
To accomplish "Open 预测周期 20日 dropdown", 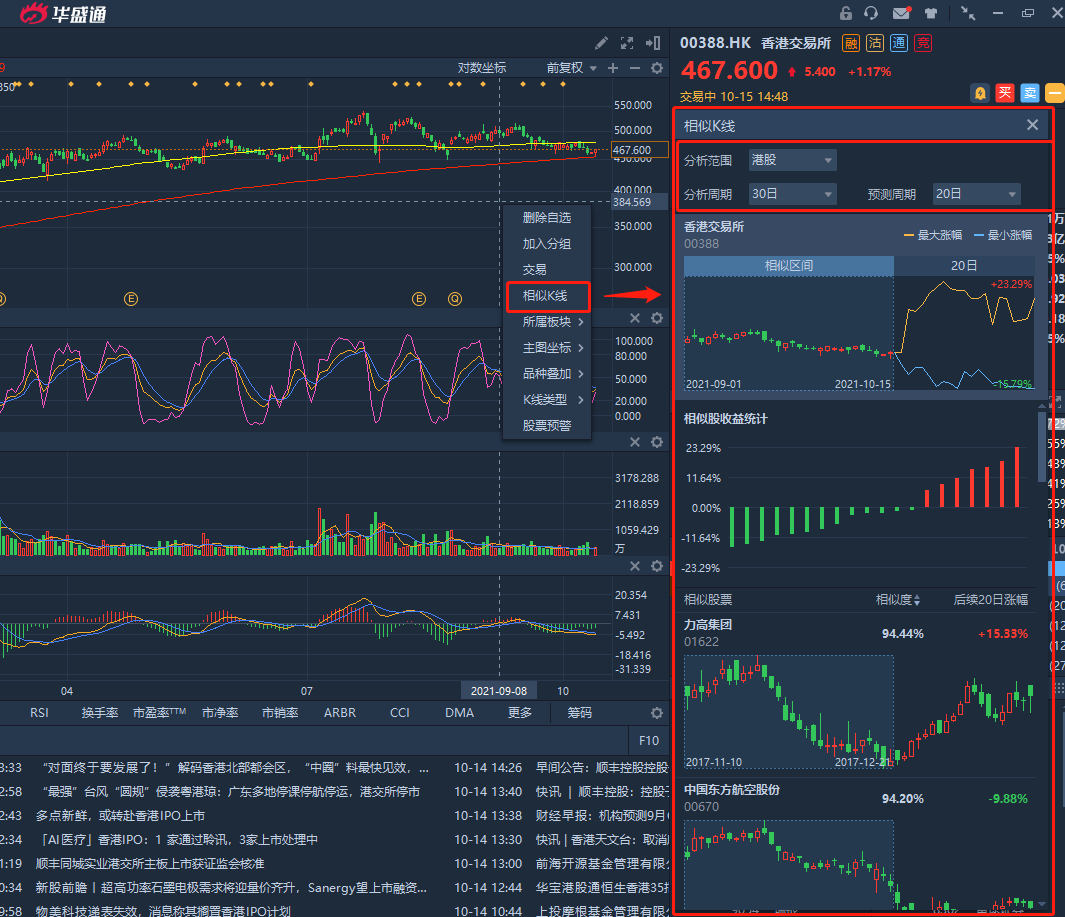I will [x=976, y=194].
